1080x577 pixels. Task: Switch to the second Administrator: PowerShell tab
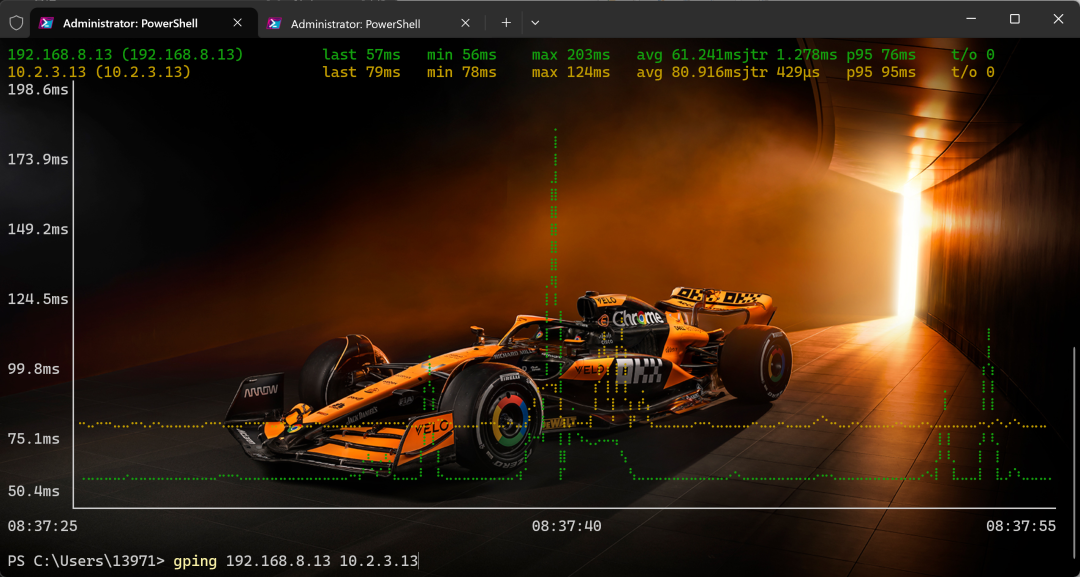(371, 23)
